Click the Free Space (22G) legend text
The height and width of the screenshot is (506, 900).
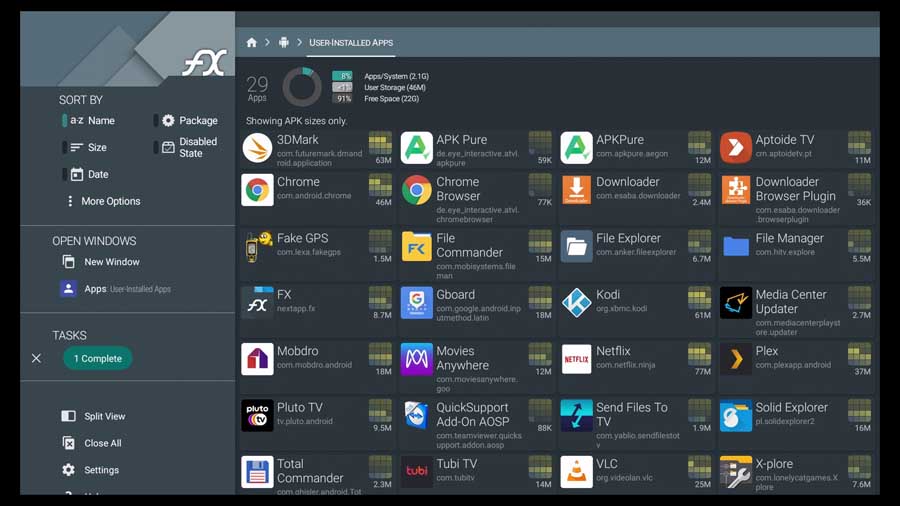(x=391, y=99)
